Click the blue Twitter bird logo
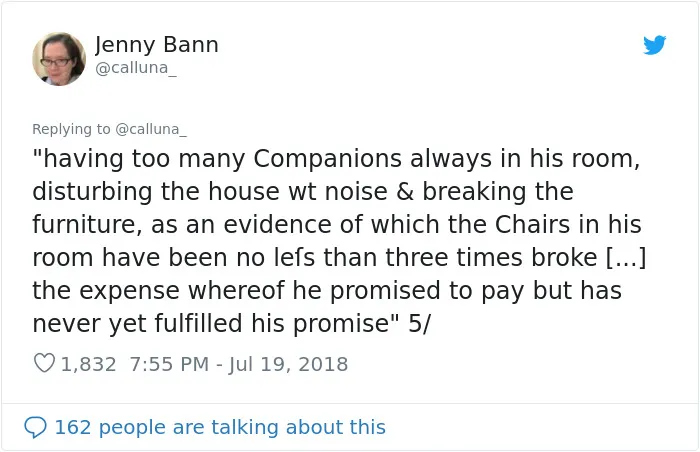 (654, 45)
